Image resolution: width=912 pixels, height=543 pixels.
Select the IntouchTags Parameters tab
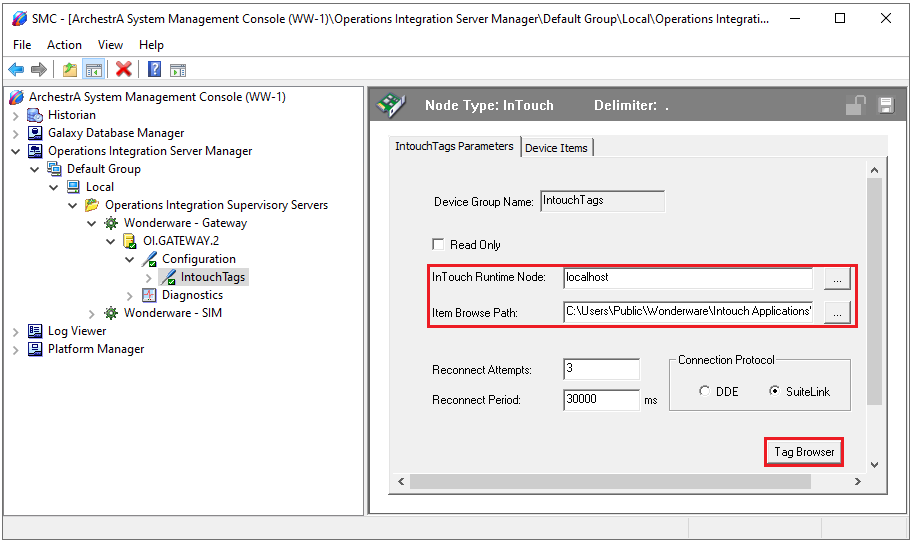coord(454,146)
